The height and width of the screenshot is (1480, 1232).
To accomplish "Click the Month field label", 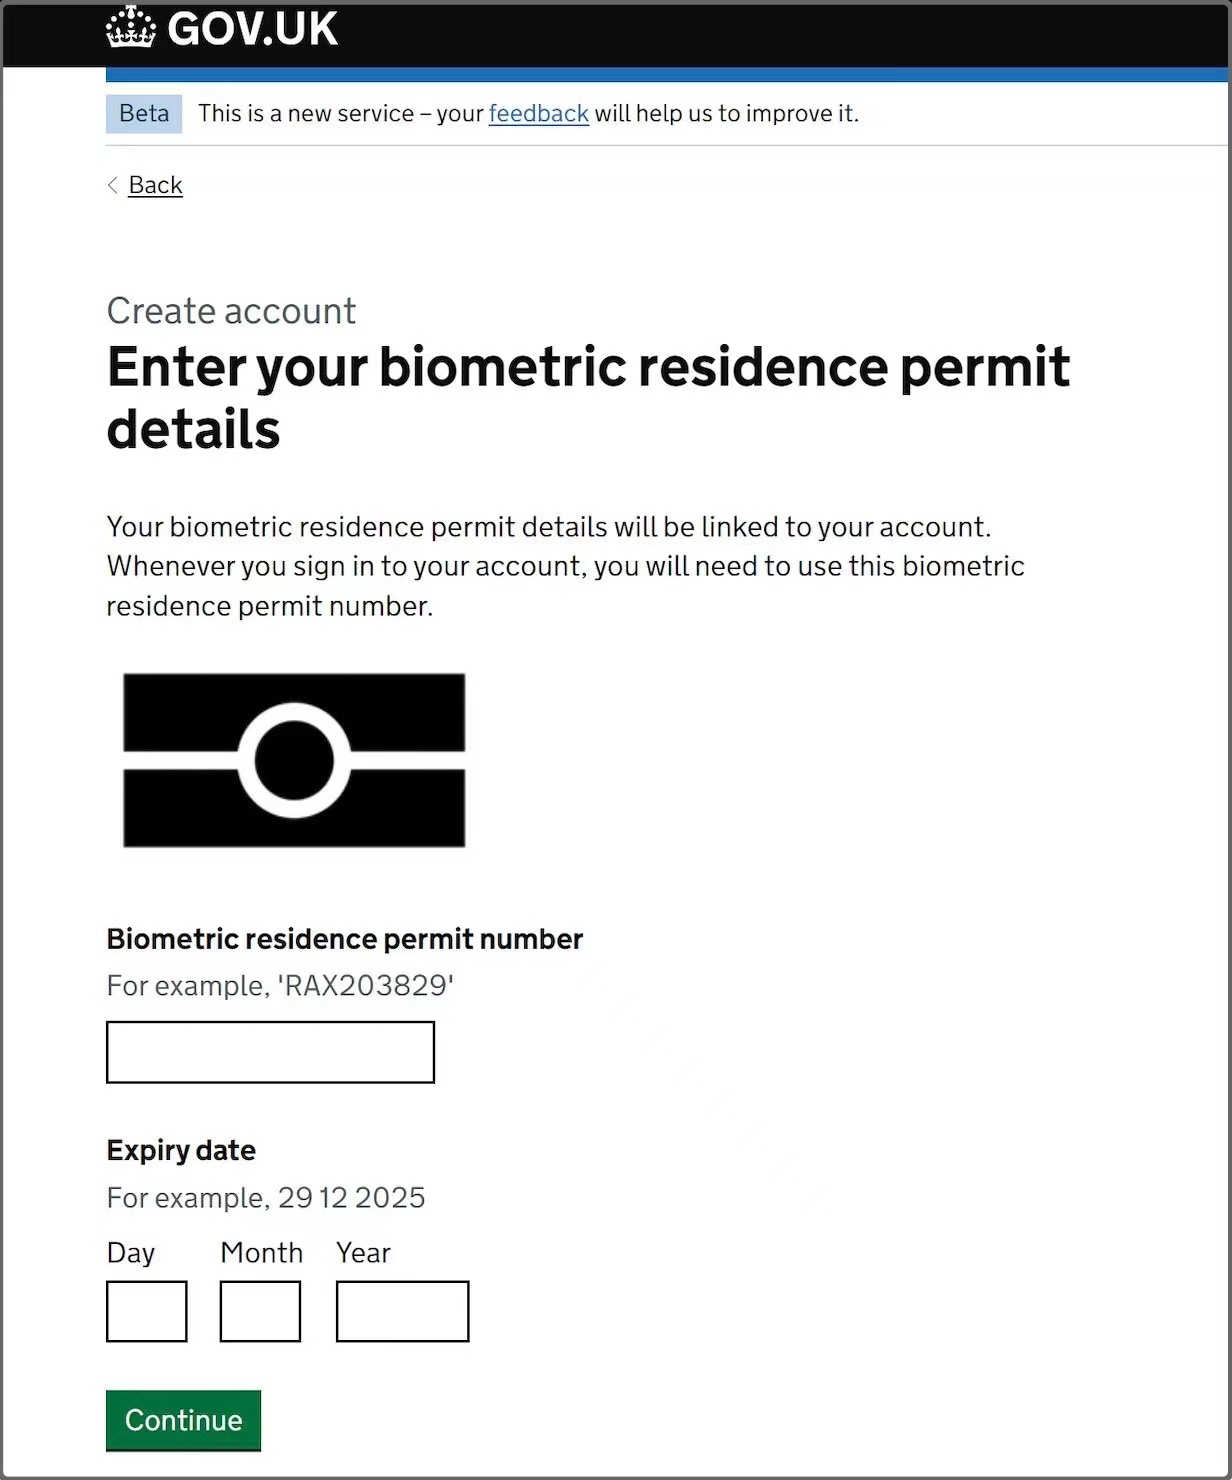I will [x=261, y=1253].
